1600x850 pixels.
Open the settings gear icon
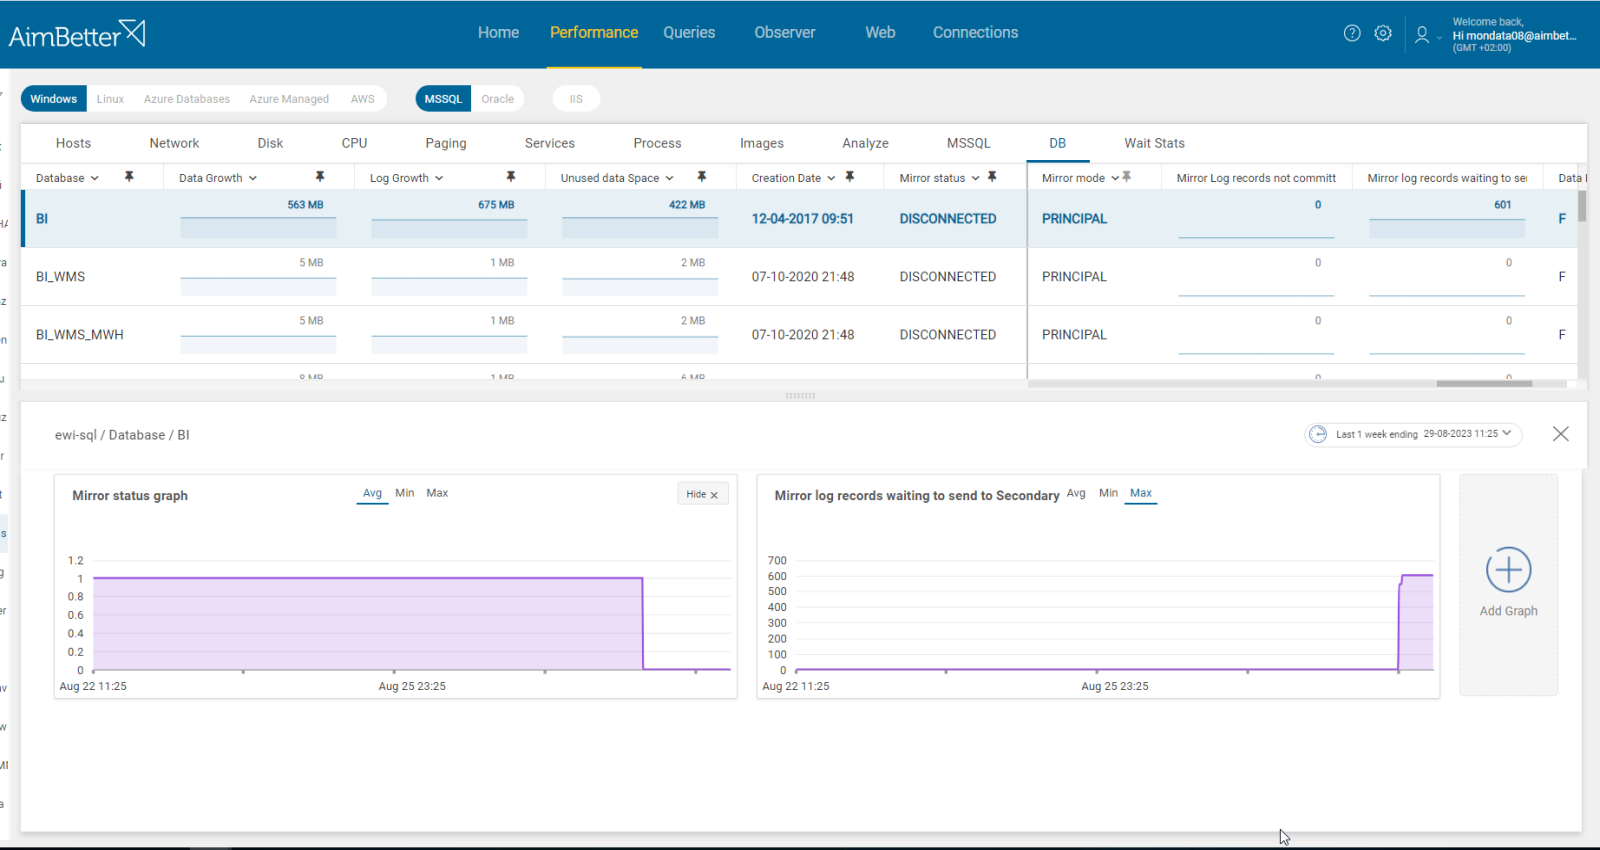[1383, 33]
